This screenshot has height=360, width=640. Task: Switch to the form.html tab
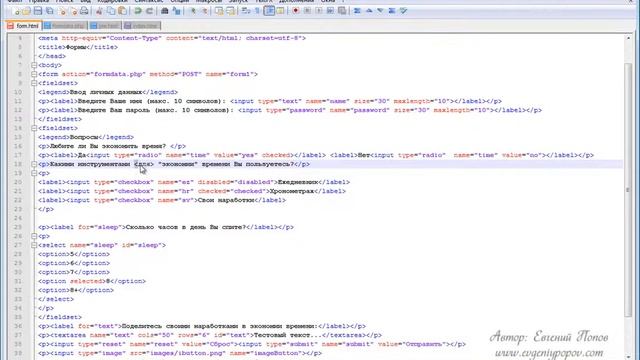24,26
